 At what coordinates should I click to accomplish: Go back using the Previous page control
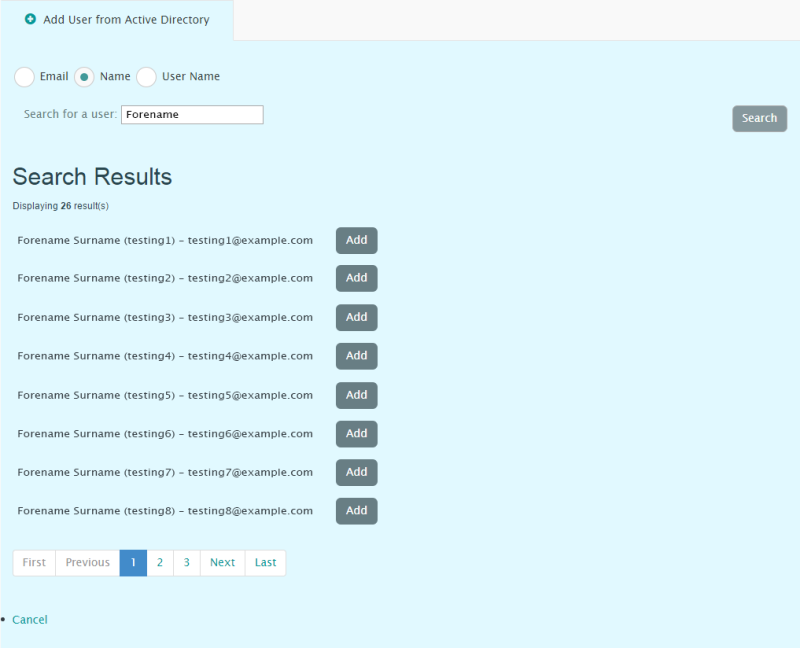(x=86, y=562)
